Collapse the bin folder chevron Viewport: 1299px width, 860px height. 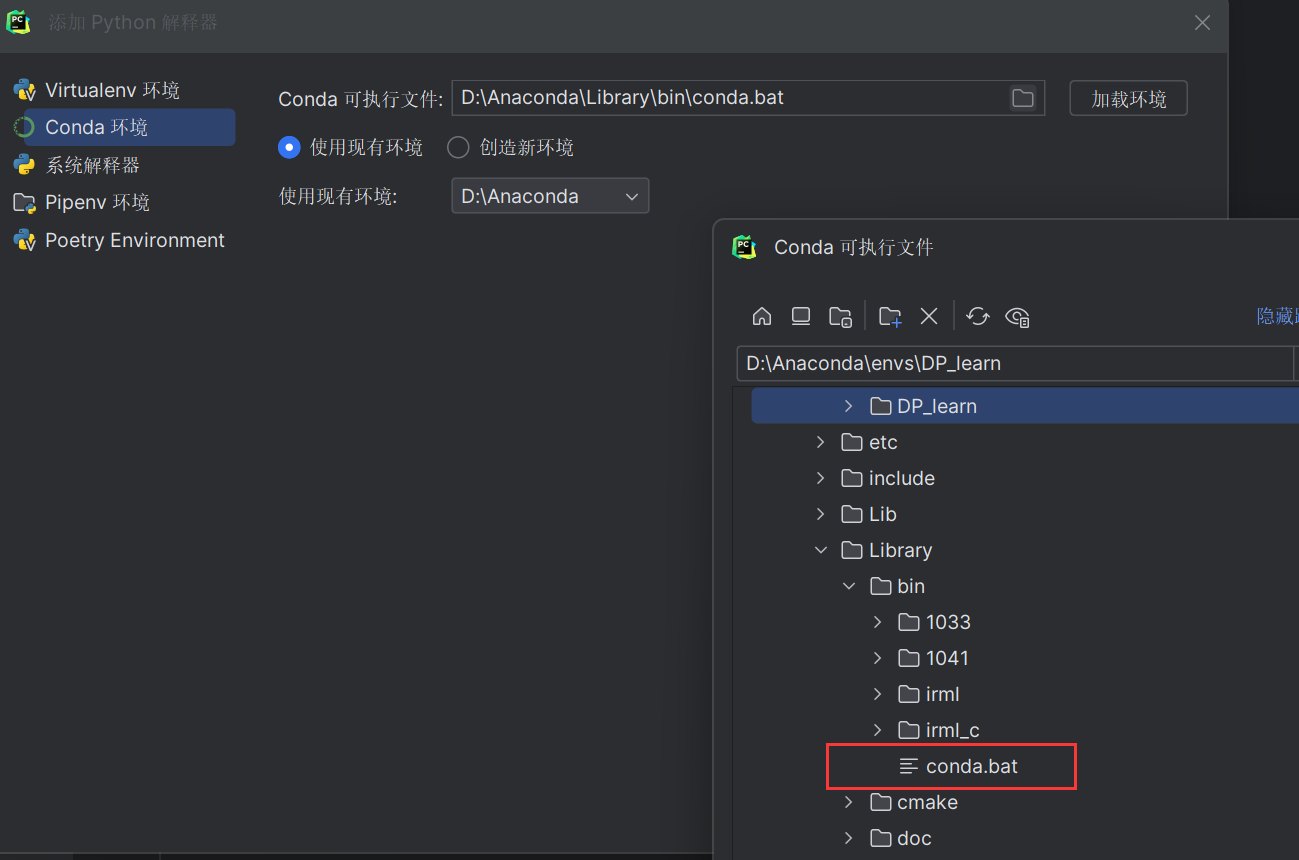849,586
